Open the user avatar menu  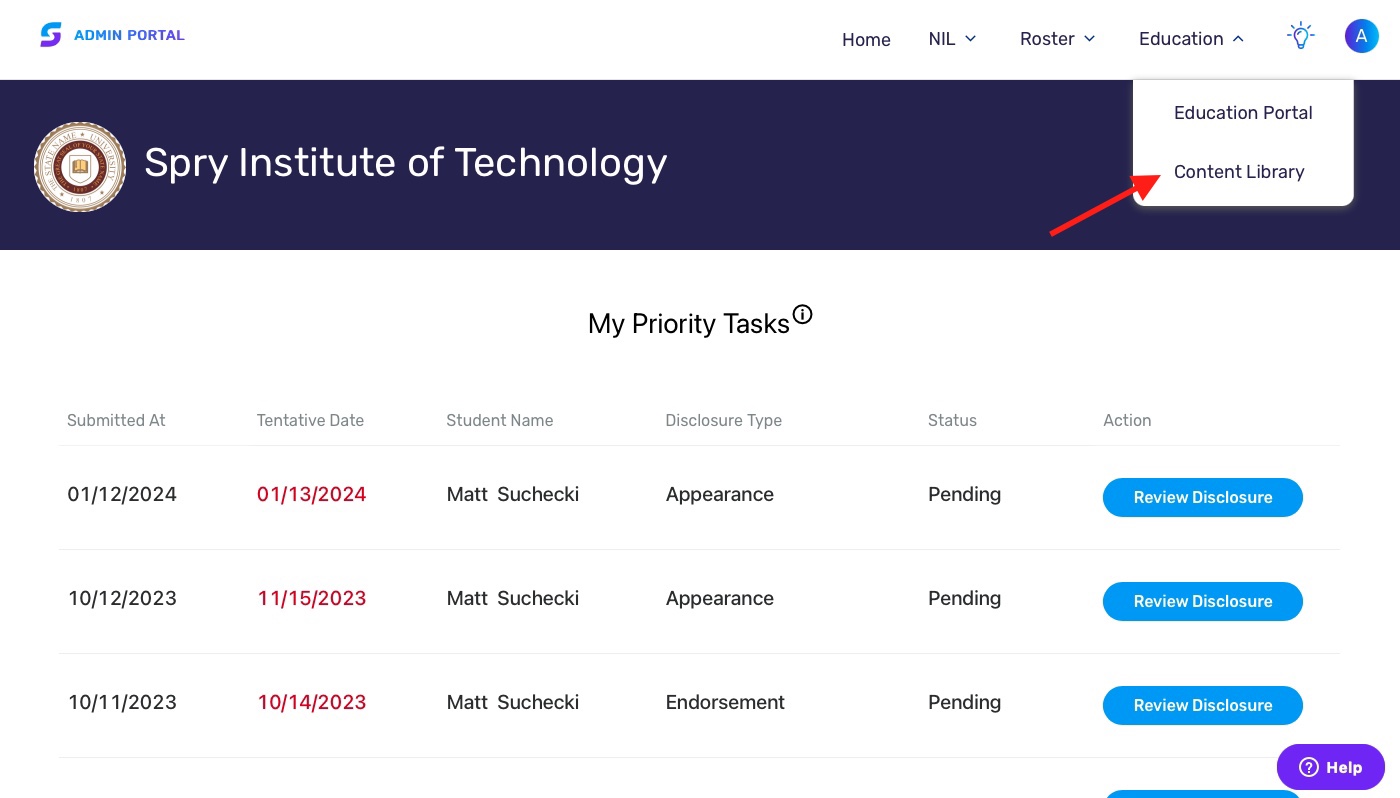tap(1361, 37)
